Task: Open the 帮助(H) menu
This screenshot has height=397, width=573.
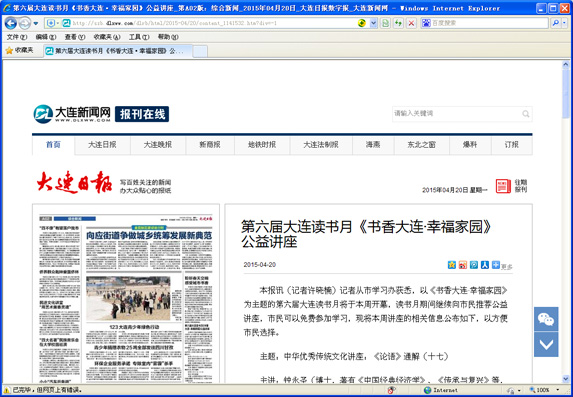Action: (168, 37)
